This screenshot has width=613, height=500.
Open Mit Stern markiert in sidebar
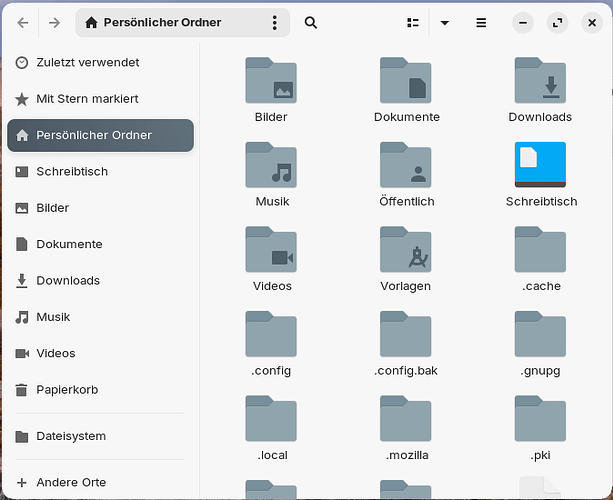(x=100, y=99)
